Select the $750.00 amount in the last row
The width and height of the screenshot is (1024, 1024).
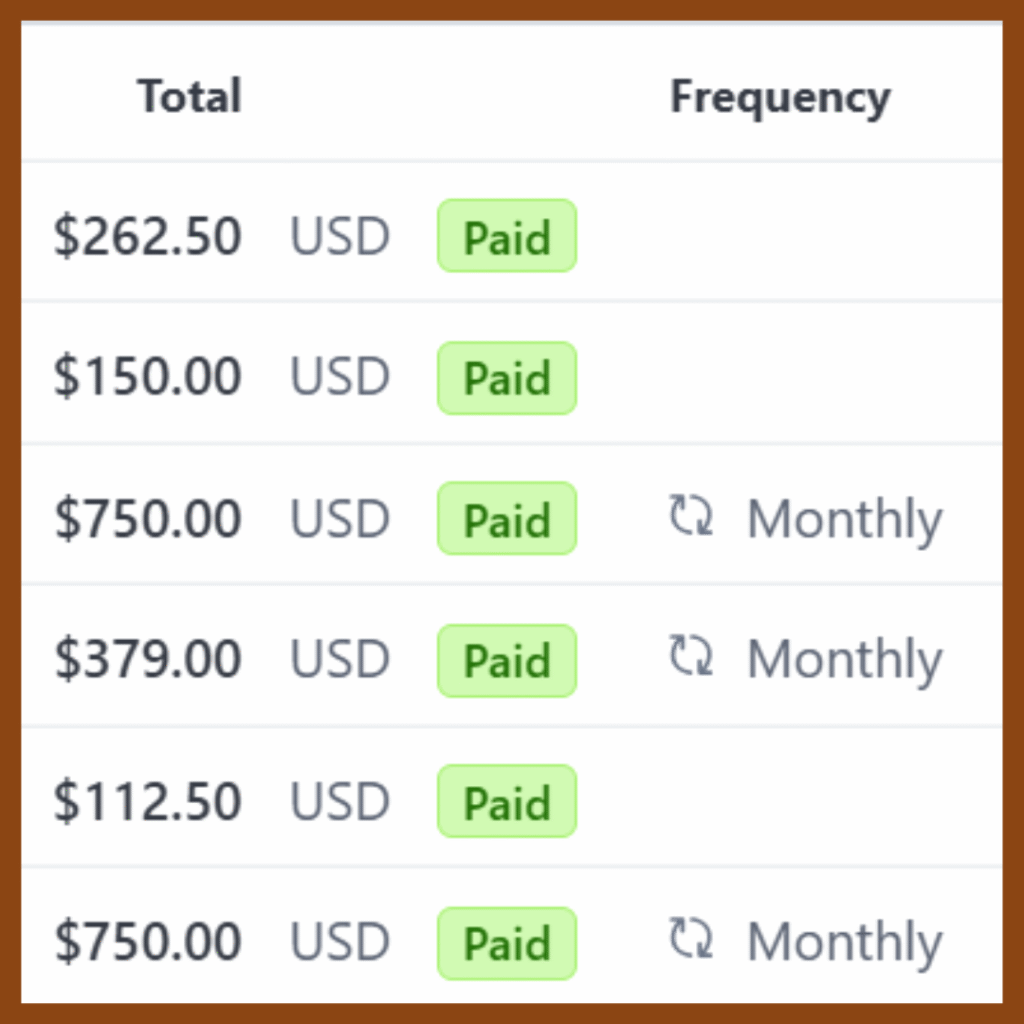point(148,941)
